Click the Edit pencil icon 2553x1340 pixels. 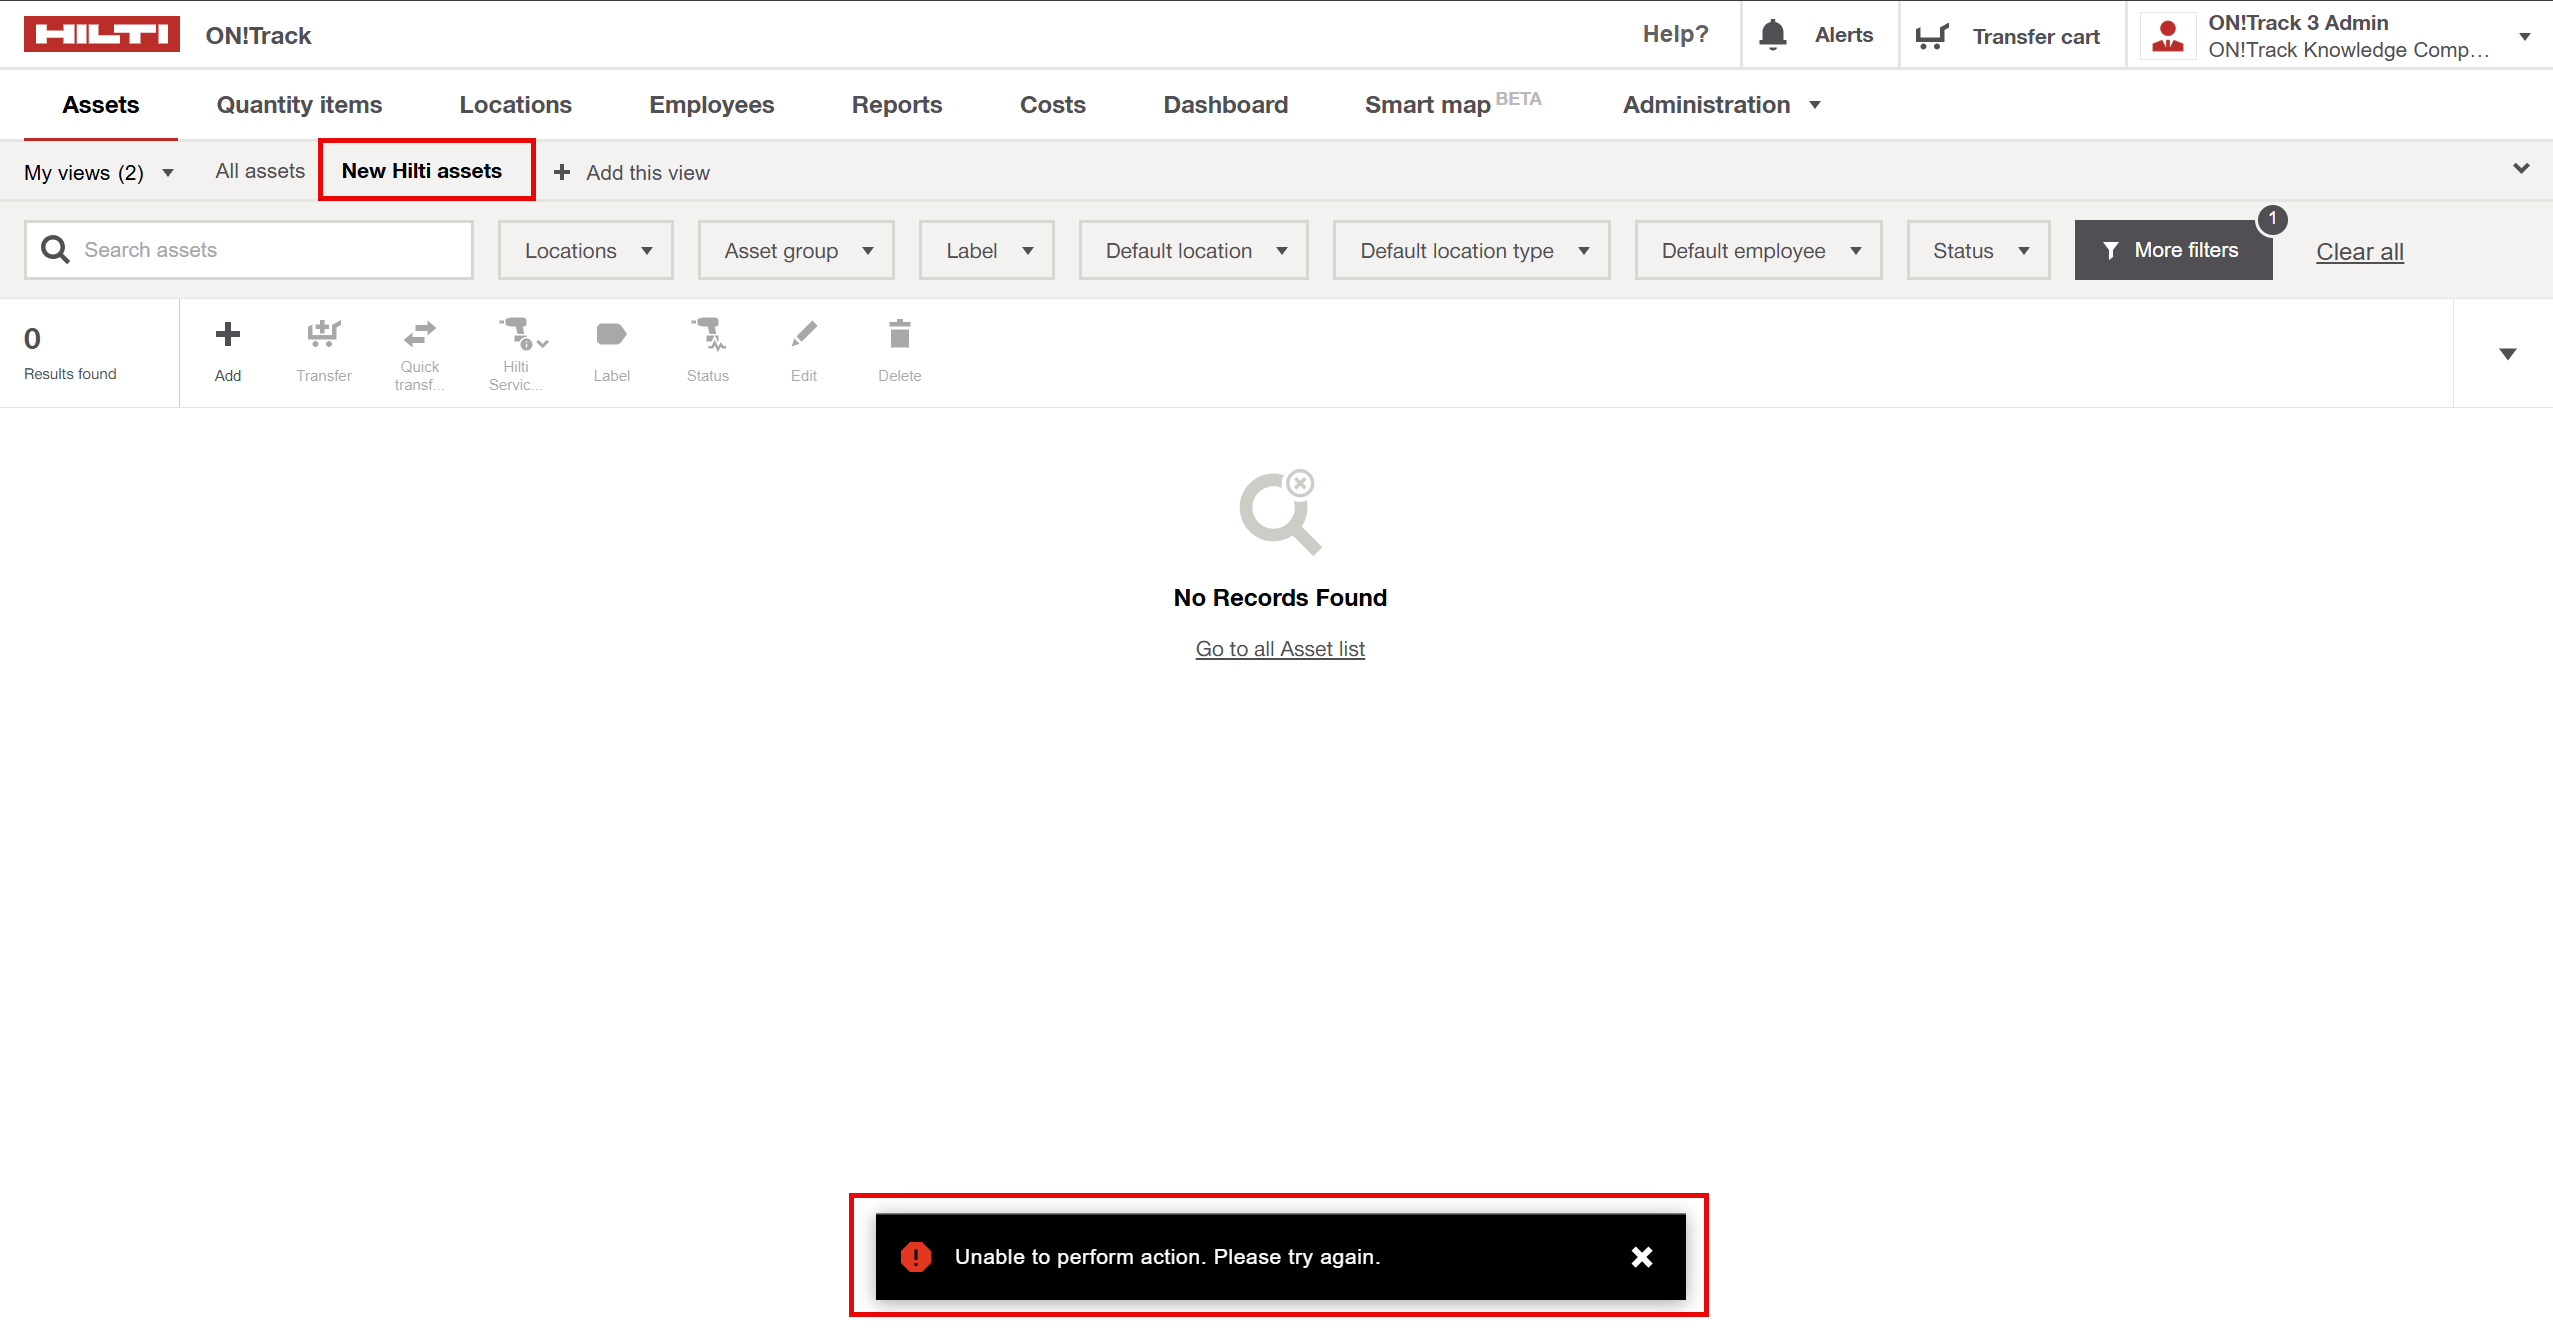tap(804, 334)
